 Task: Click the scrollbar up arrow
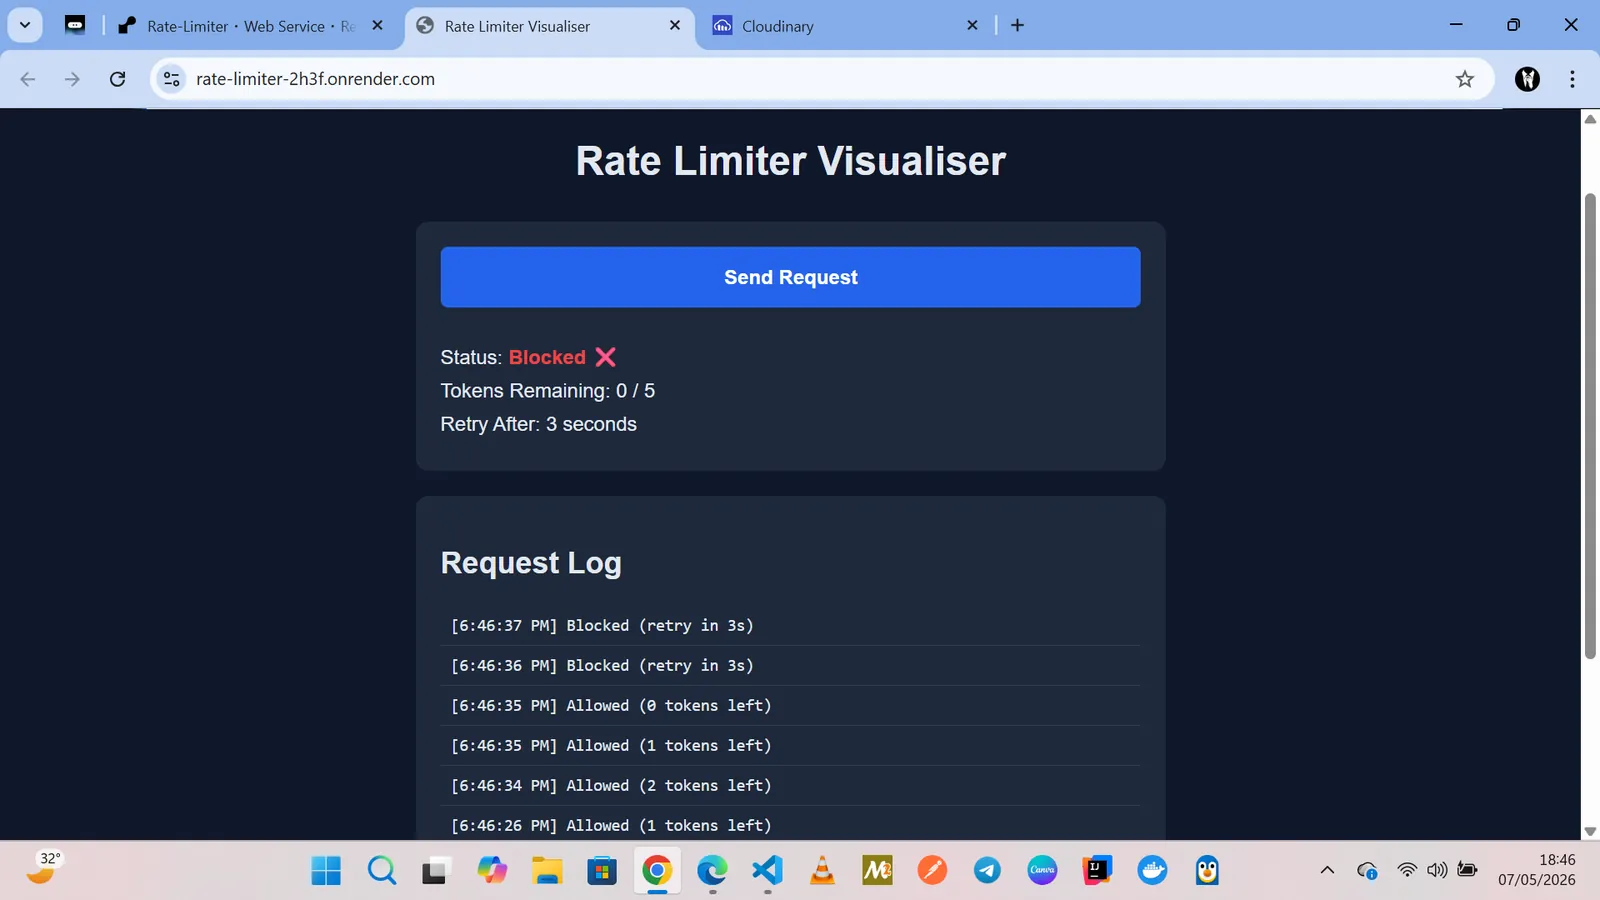click(x=1590, y=119)
